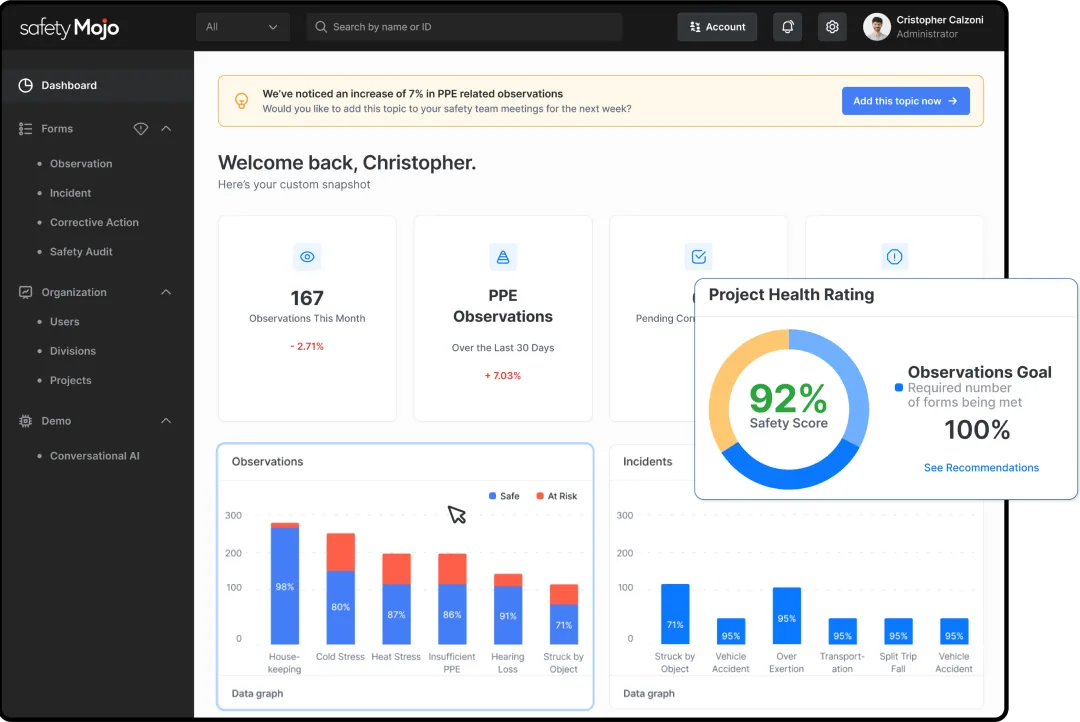Click the Insufficient PPE 86% bar
This screenshot has height=722, width=1080.
pos(452,599)
